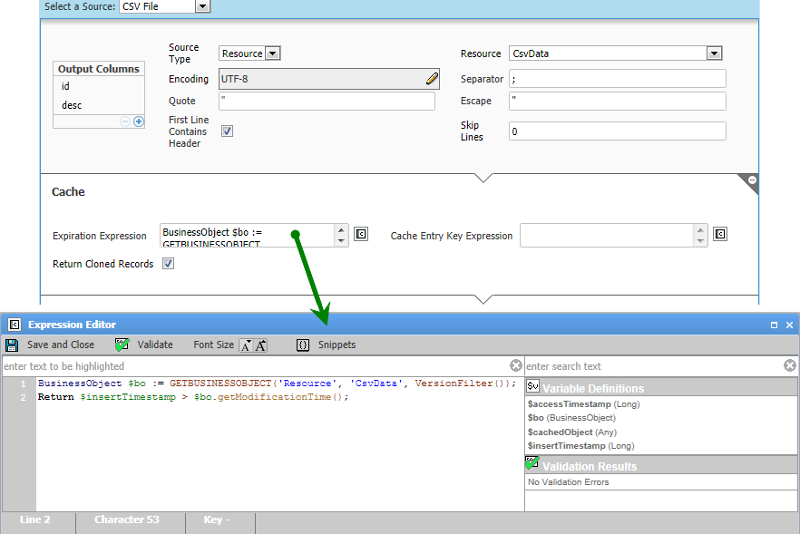This screenshot has width=800, height=534.
Task: Clear the highlight text field
Action: click(x=516, y=366)
